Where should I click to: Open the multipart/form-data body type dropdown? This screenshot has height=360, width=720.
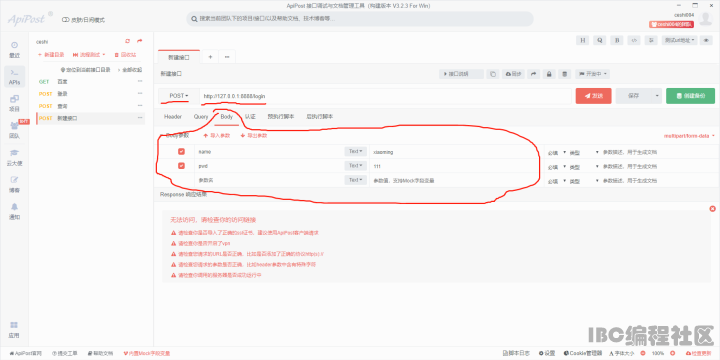[689, 136]
